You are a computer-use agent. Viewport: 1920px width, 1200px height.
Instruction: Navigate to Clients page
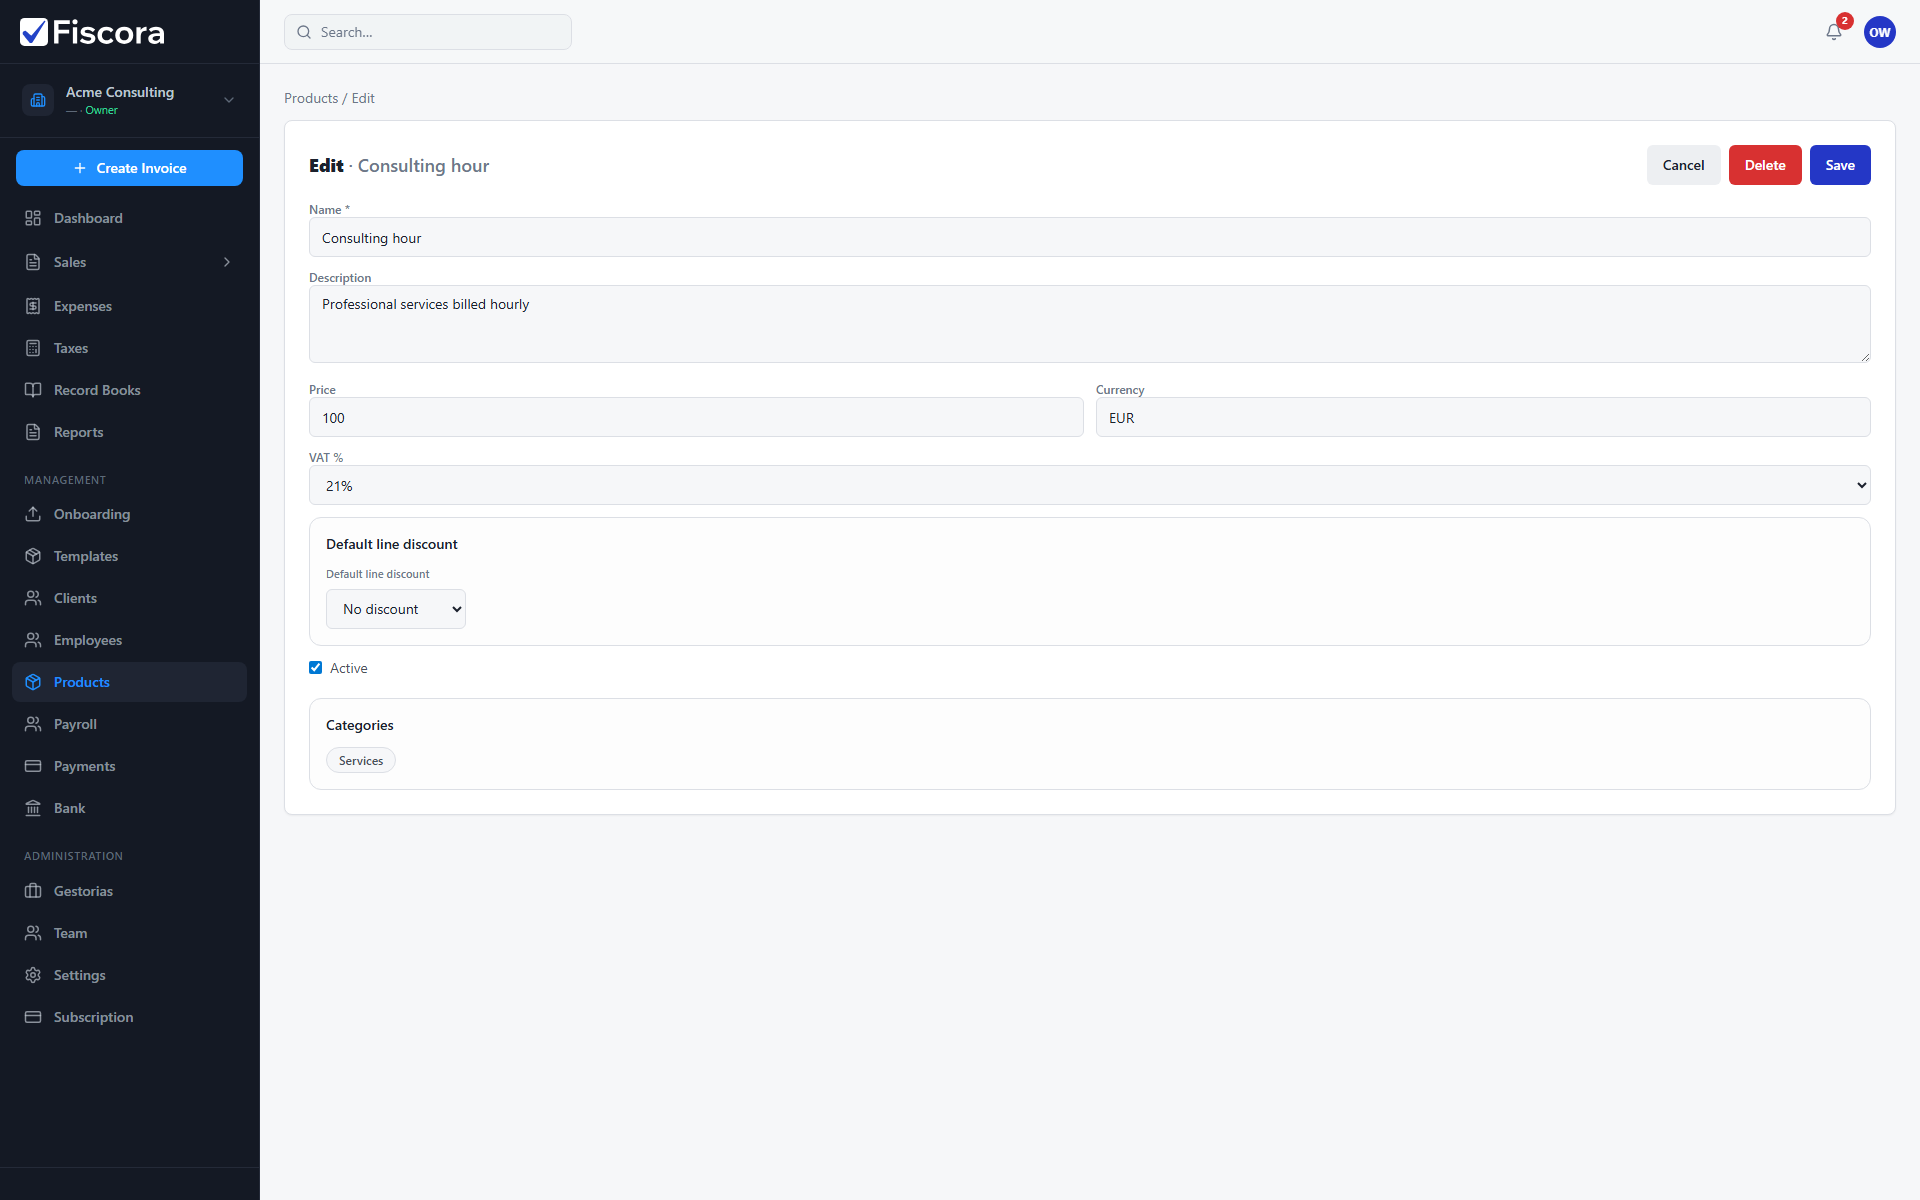[129, 598]
